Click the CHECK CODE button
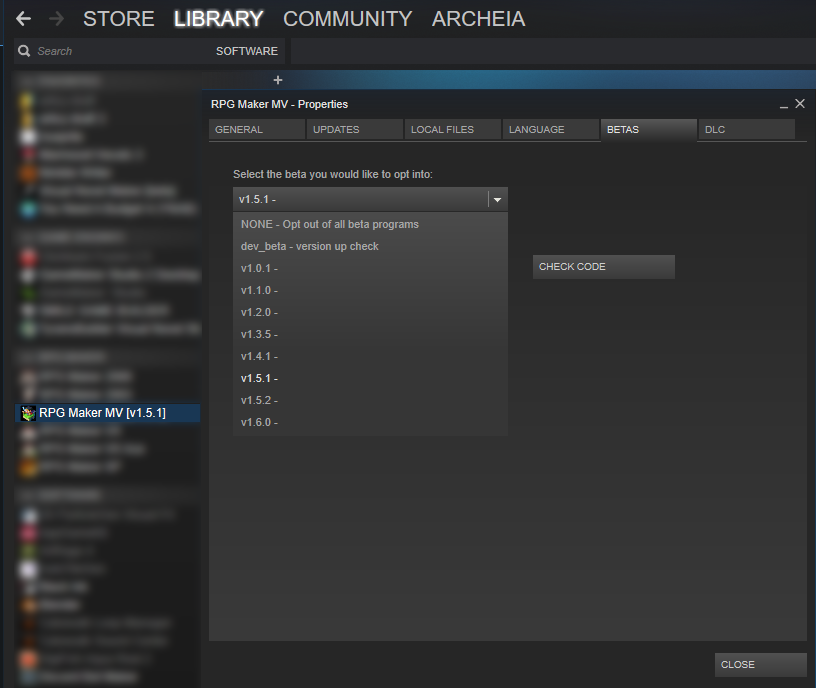The height and width of the screenshot is (688, 816). tap(604, 266)
